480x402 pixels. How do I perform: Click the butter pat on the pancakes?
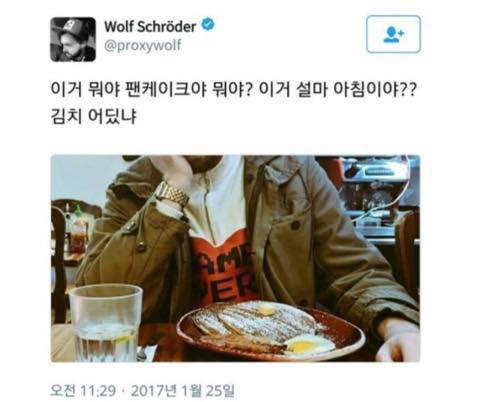[x=267, y=311]
